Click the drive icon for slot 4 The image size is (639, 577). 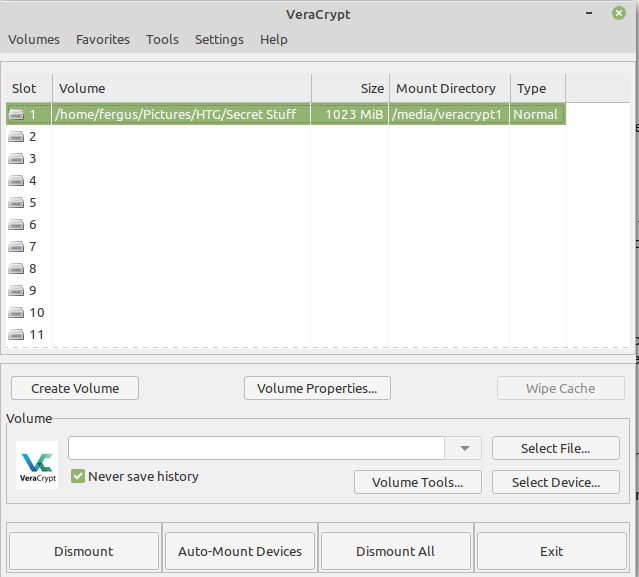click(17, 181)
